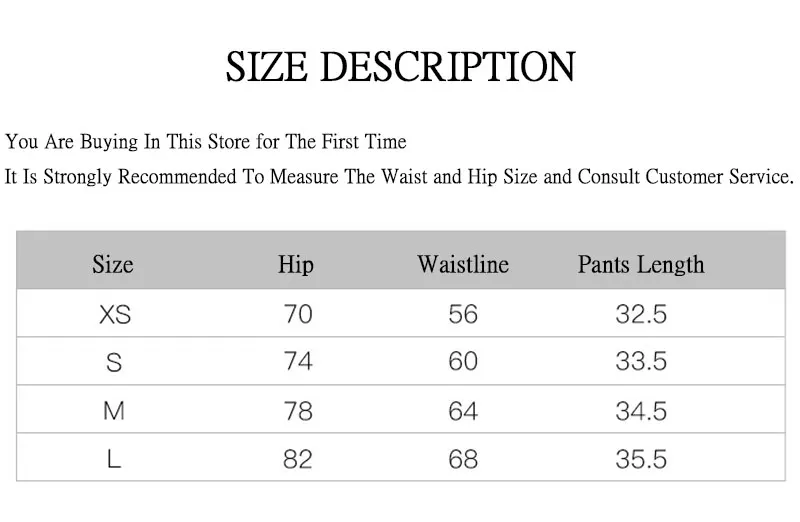Screen dimensions: 800x522
Task: Select the Waistline column header
Action: pyautogui.click(x=463, y=264)
